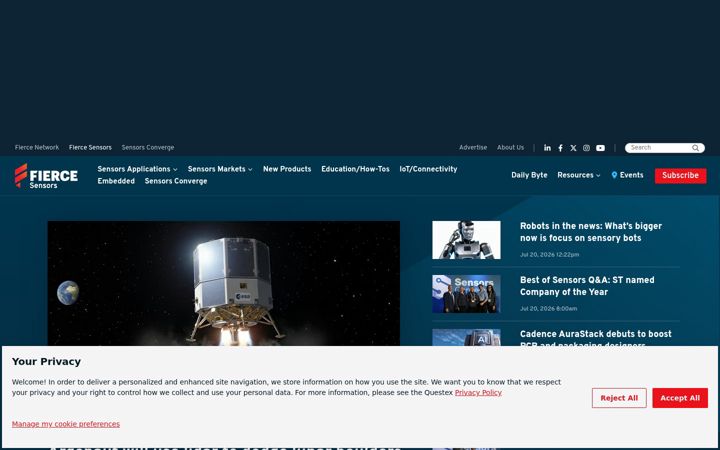Open the Privacy Policy link
The image size is (720, 450).
point(478,393)
